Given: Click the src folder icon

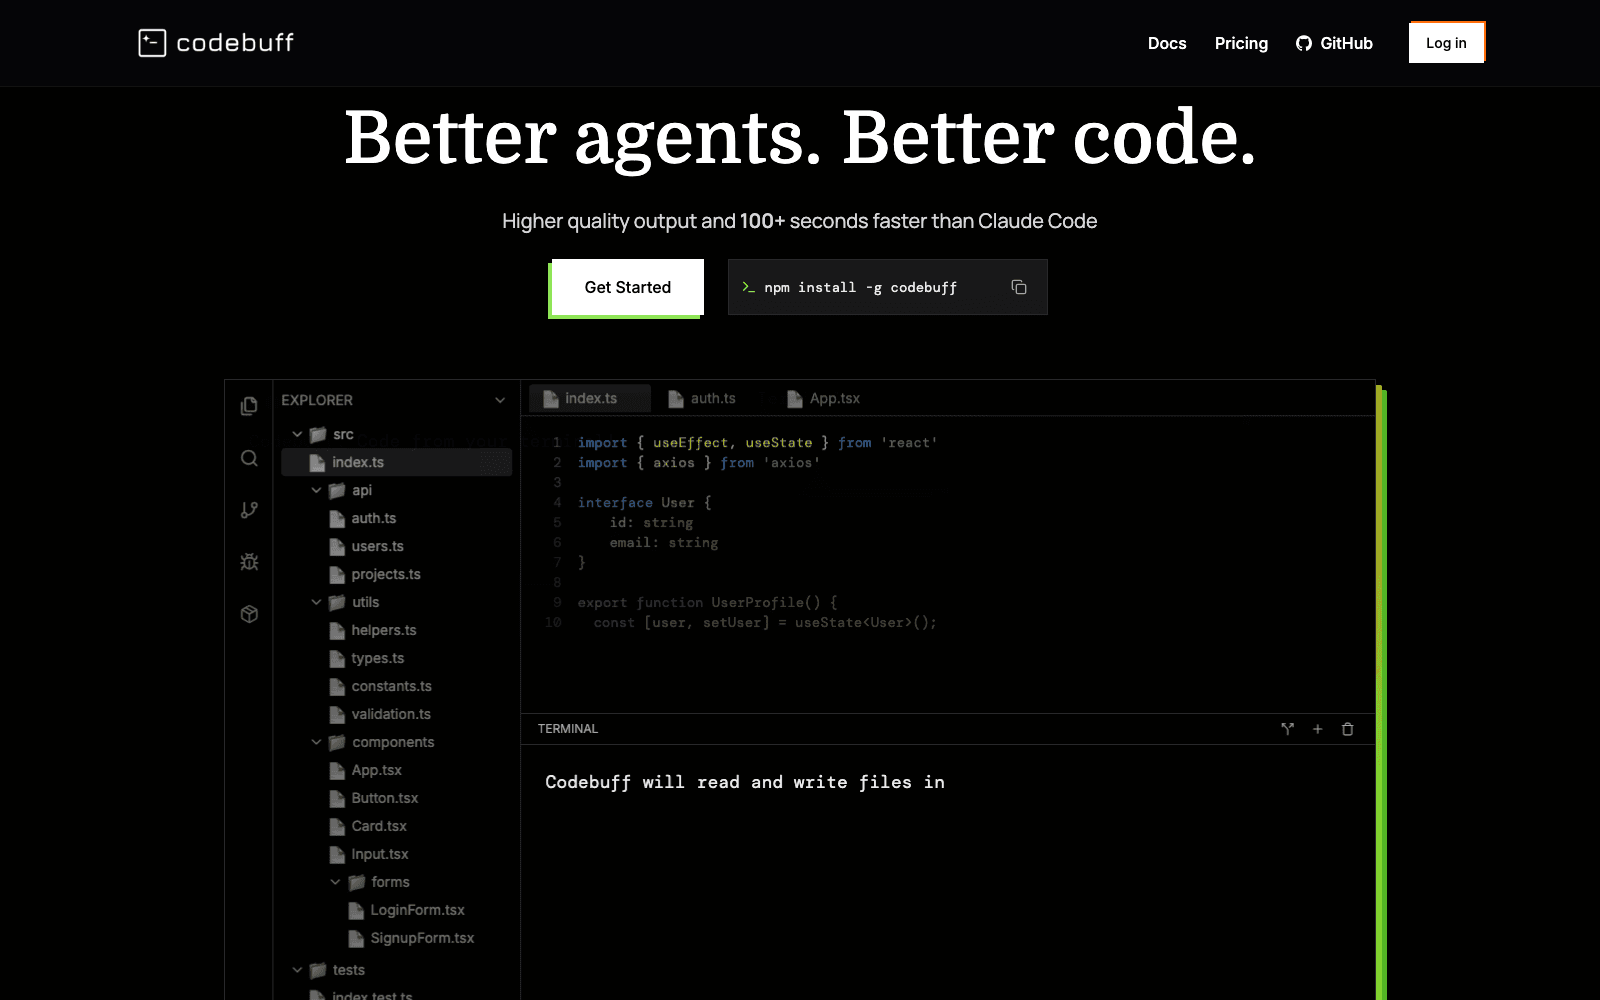Looking at the screenshot, I should pyautogui.click(x=318, y=434).
